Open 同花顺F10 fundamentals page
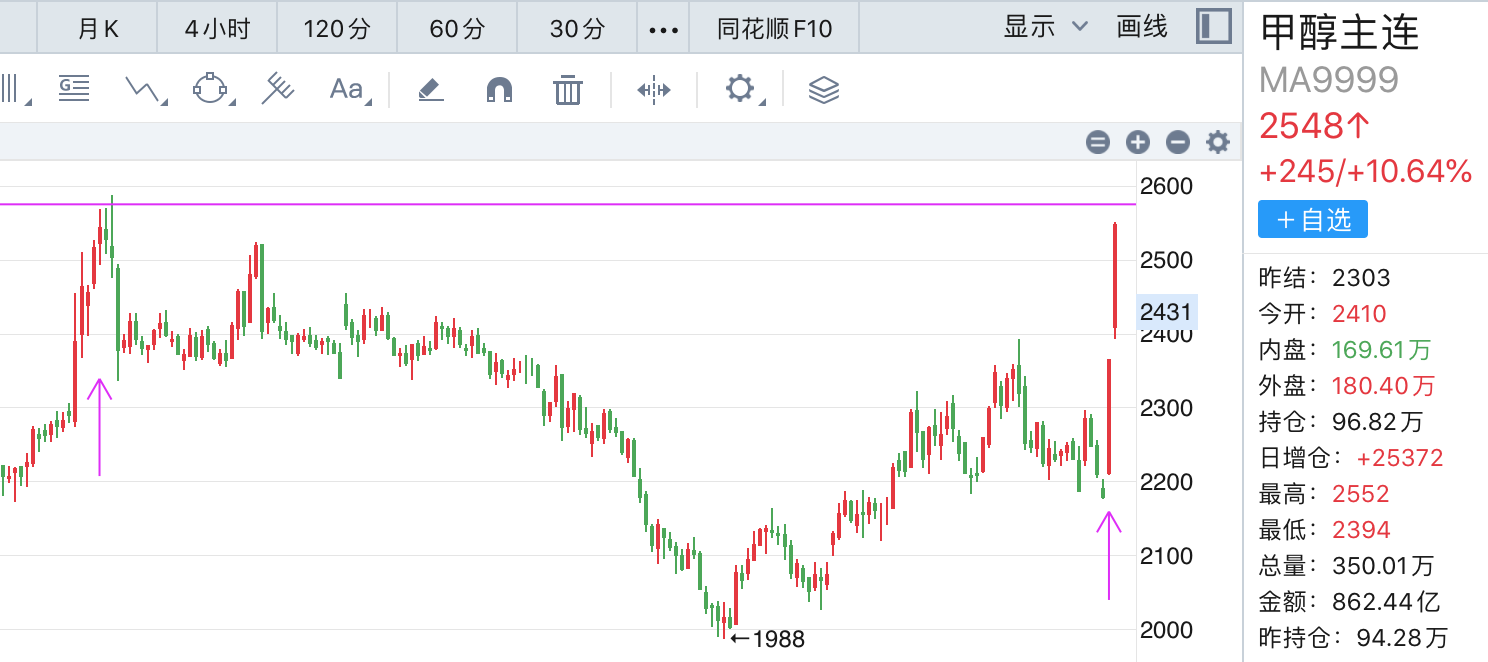This screenshot has width=1488, height=662. point(773,27)
